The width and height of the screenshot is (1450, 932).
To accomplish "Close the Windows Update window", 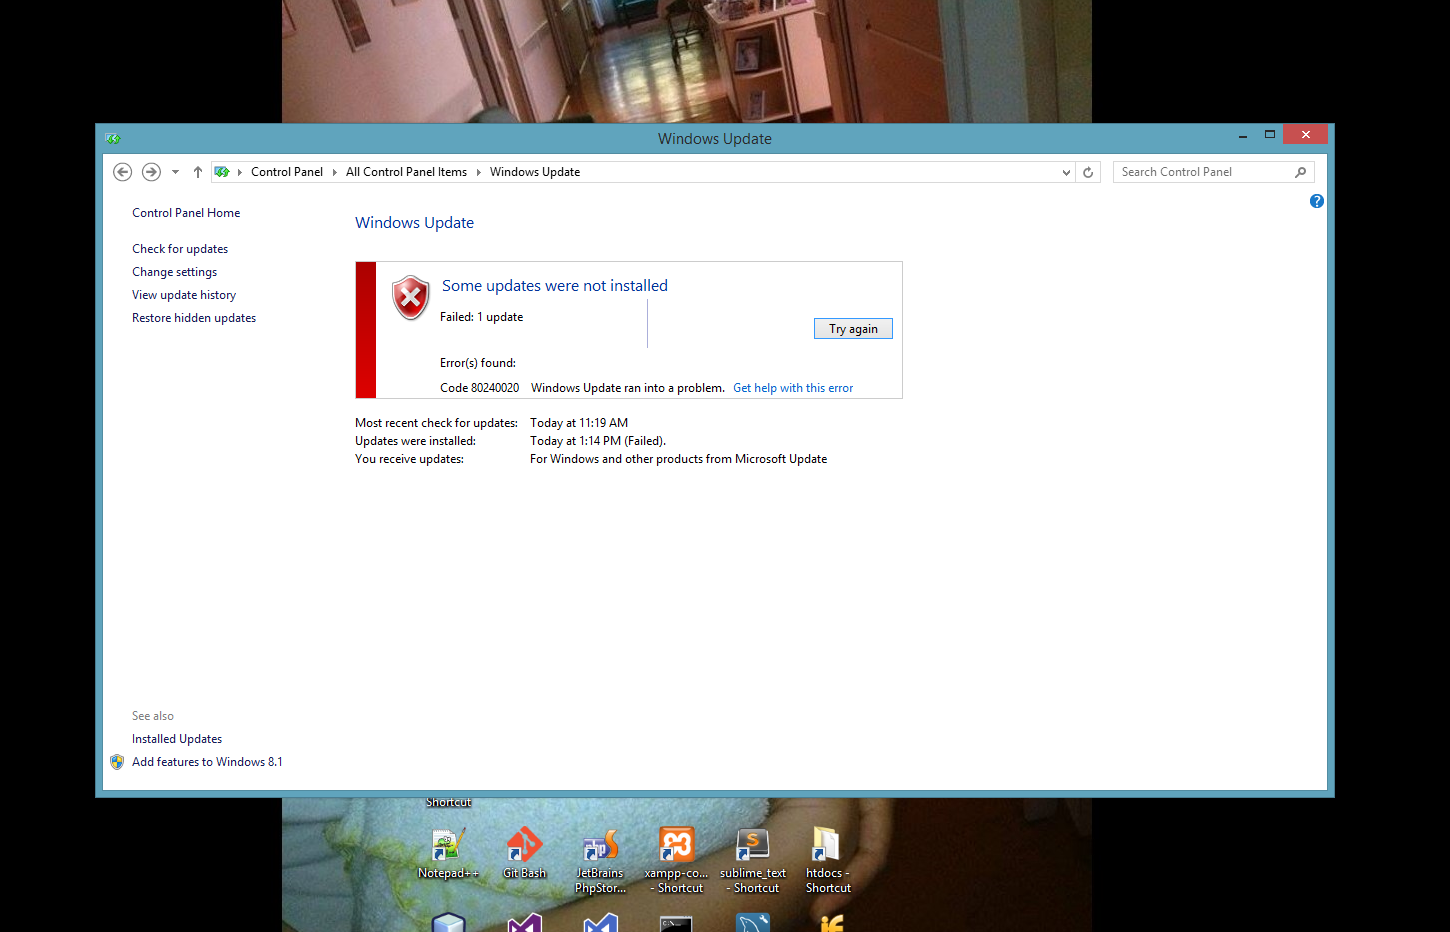I will (1305, 134).
